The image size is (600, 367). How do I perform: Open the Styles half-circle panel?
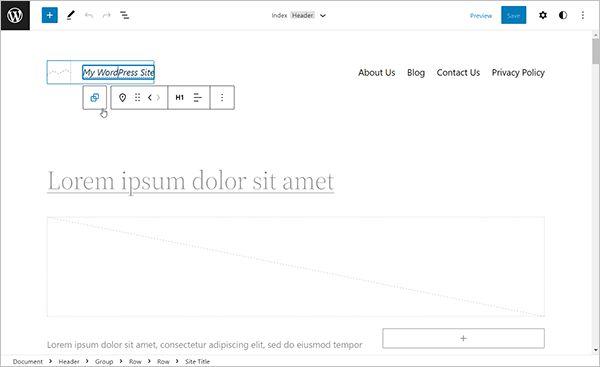click(x=563, y=15)
